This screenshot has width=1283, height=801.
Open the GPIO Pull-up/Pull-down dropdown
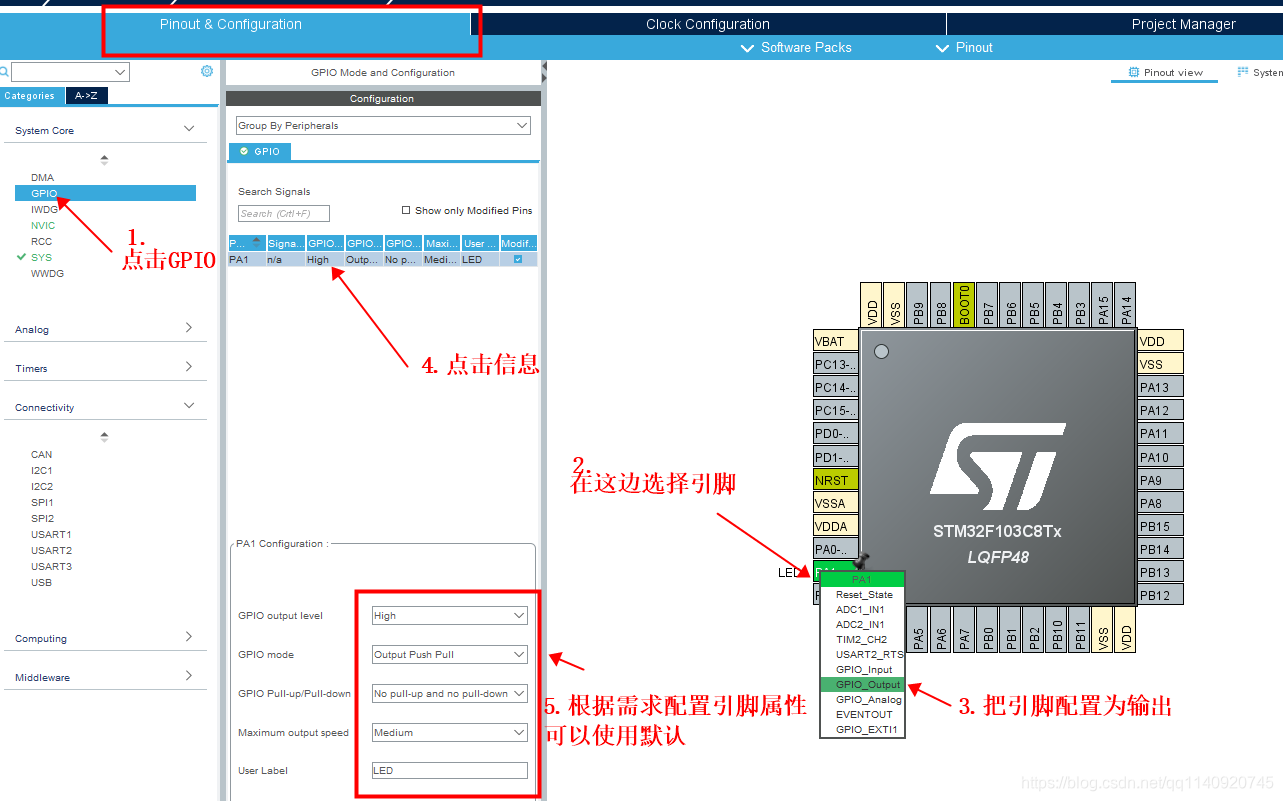[x=449, y=694]
